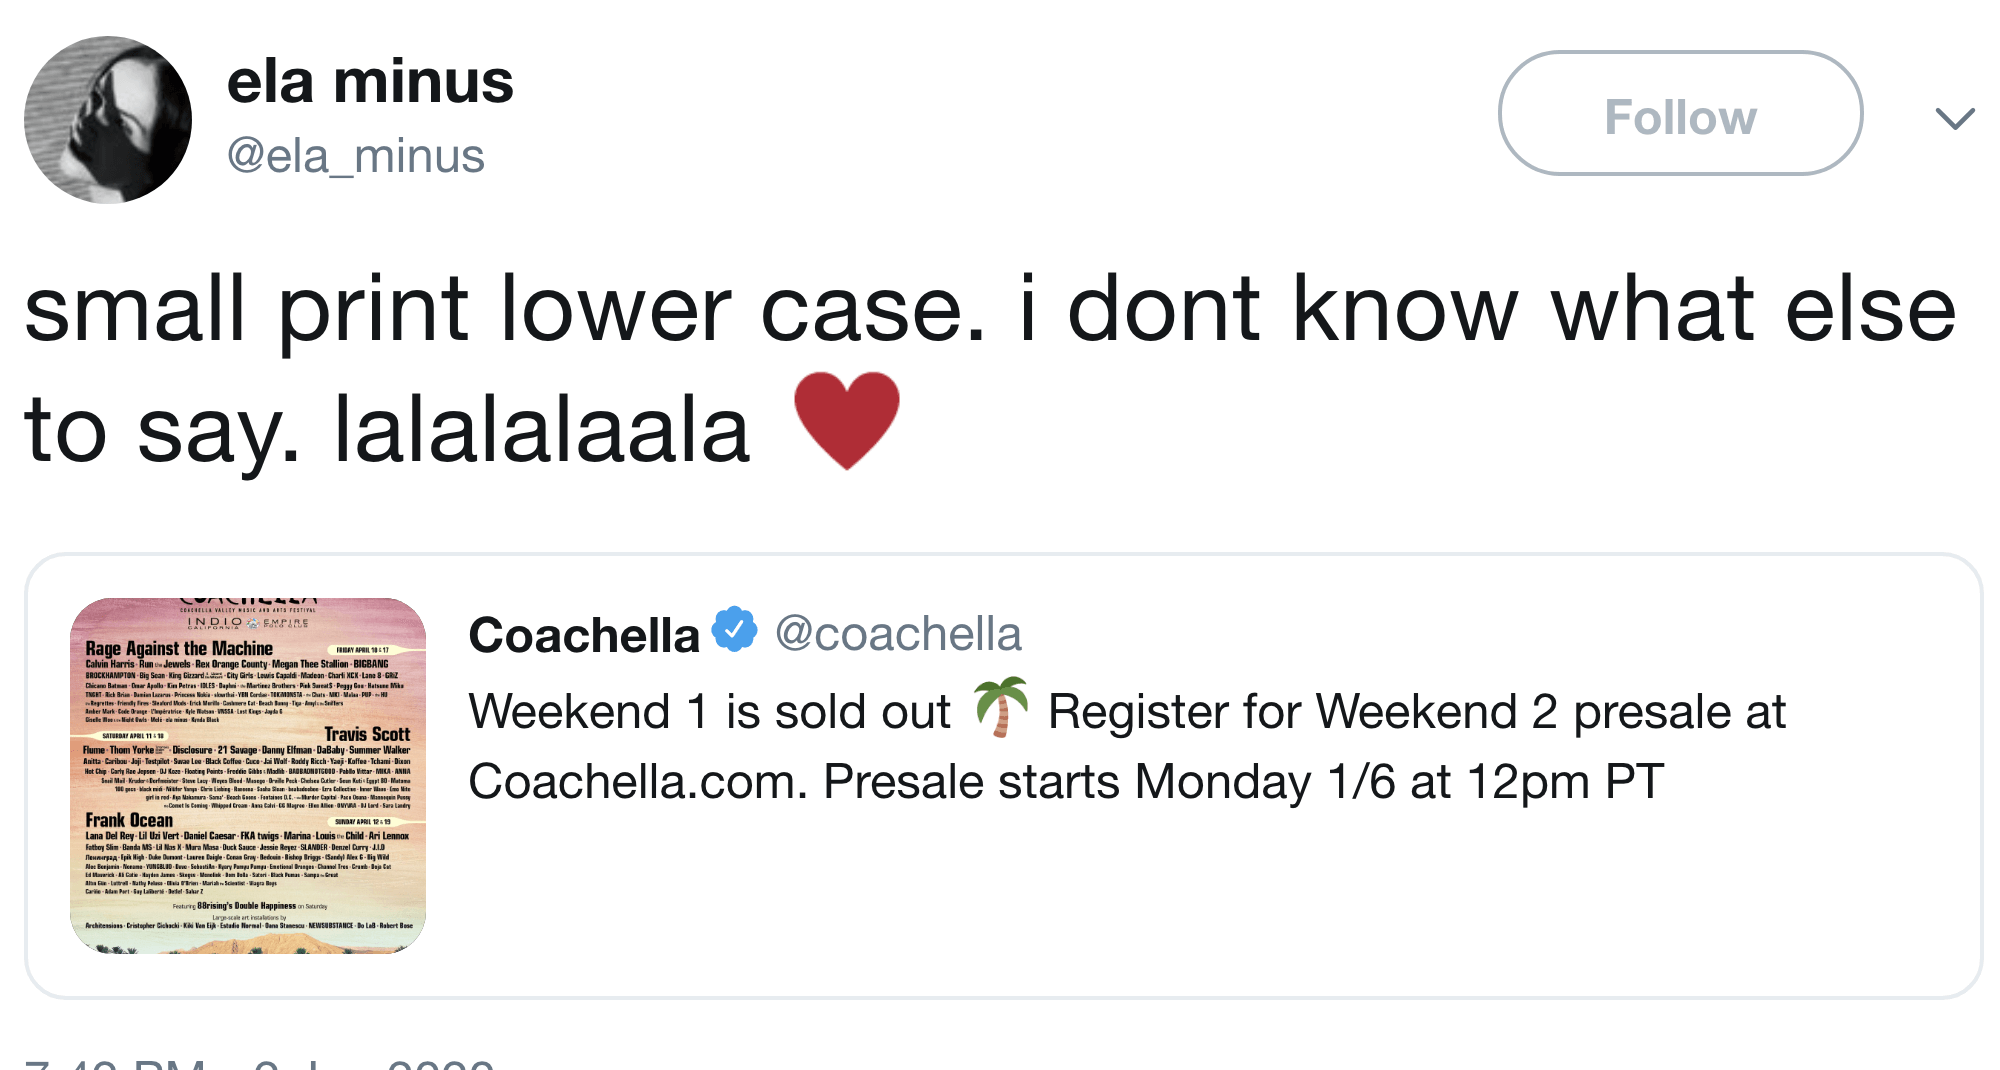Open the tweet options chevron menu
The width and height of the screenshot is (2000, 1070).
1954,118
